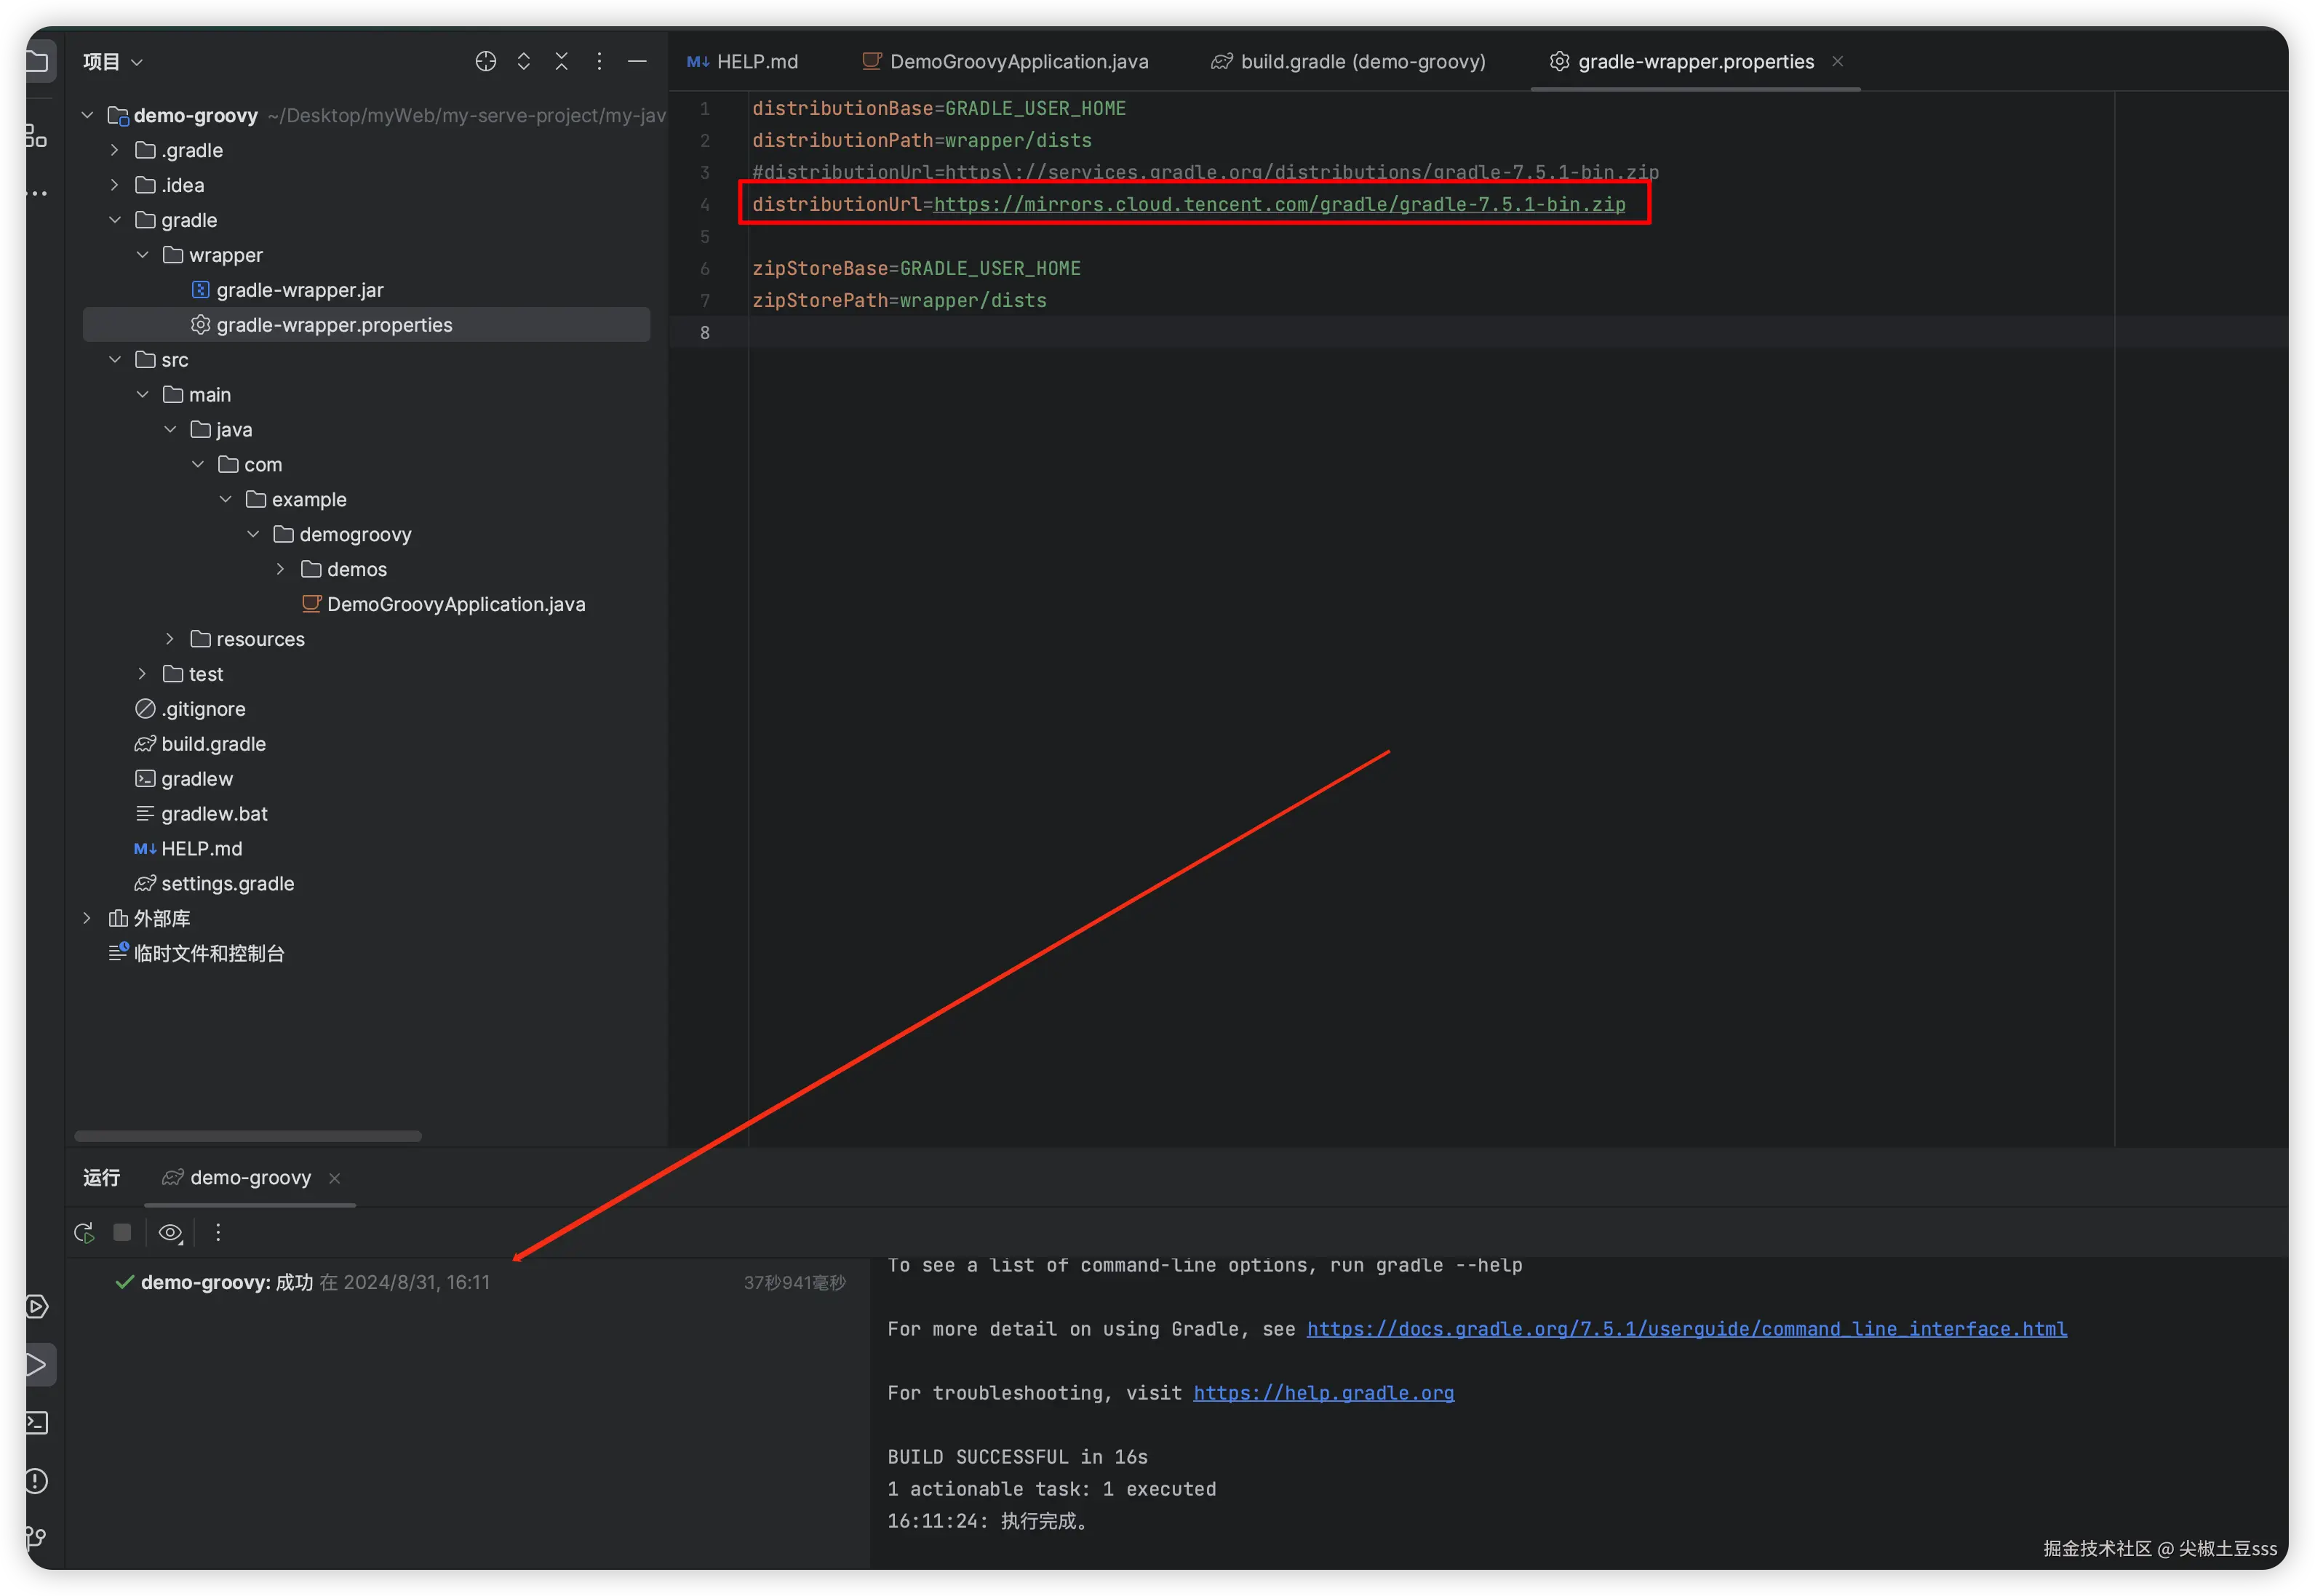Image resolution: width=2315 pixels, height=1596 pixels.
Task: Expand the demos folder
Action: coord(281,569)
